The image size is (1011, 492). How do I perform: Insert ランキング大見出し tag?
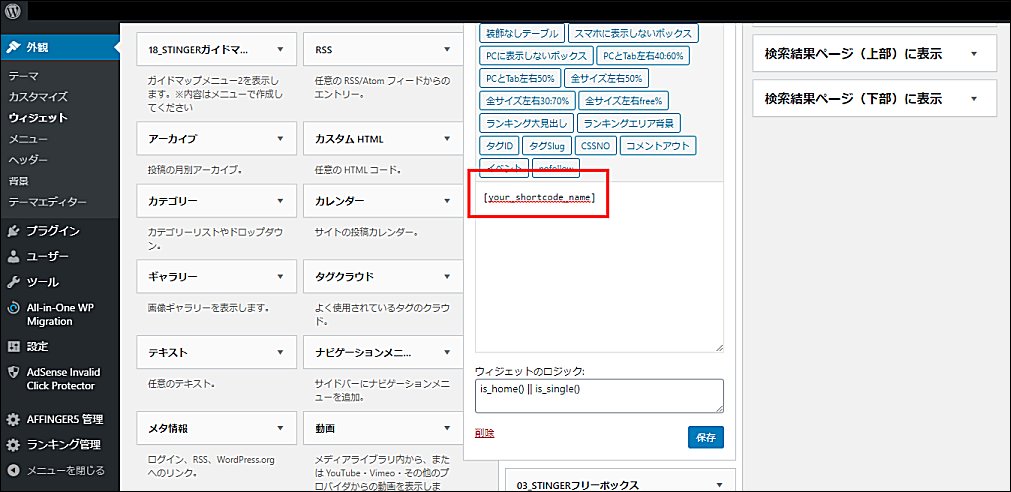[x=526, y=123]
